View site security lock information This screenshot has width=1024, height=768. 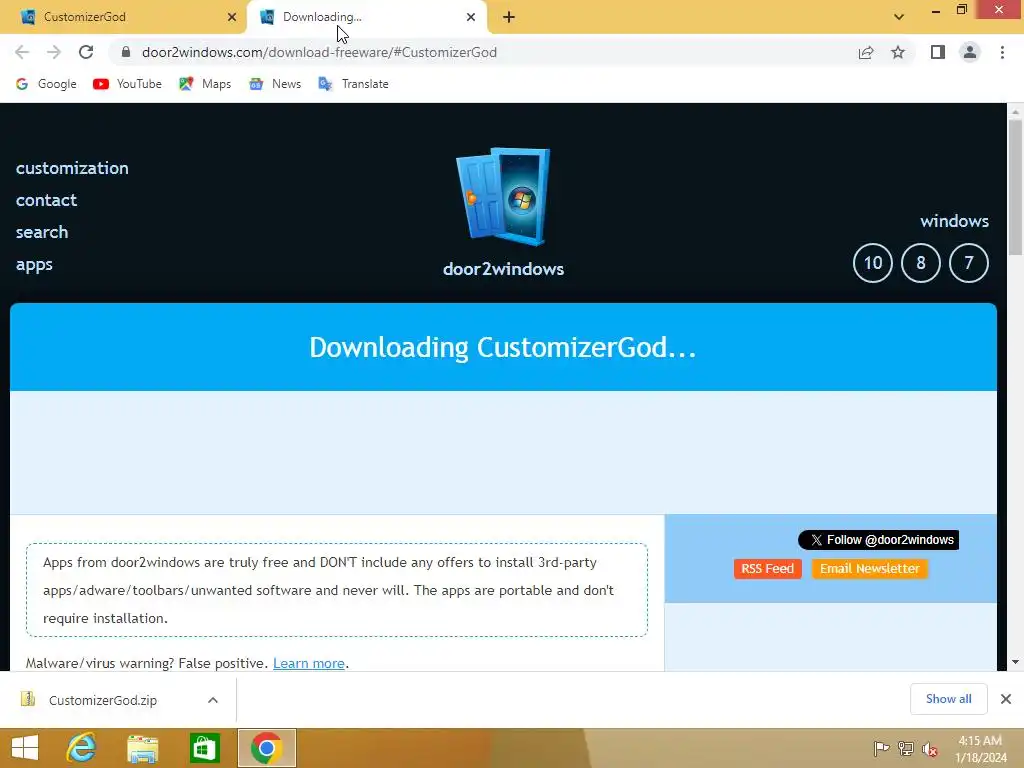click(126, 52)
